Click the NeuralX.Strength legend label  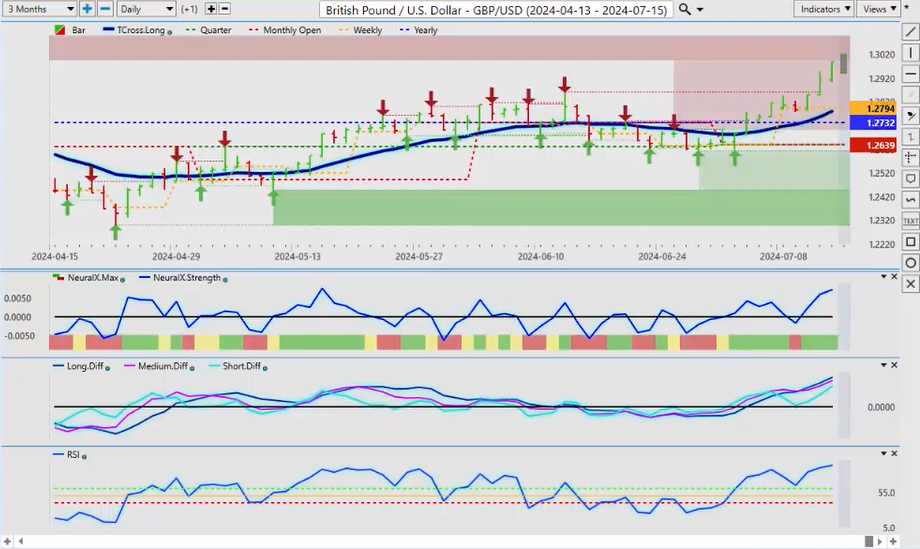tap(187, 277)
